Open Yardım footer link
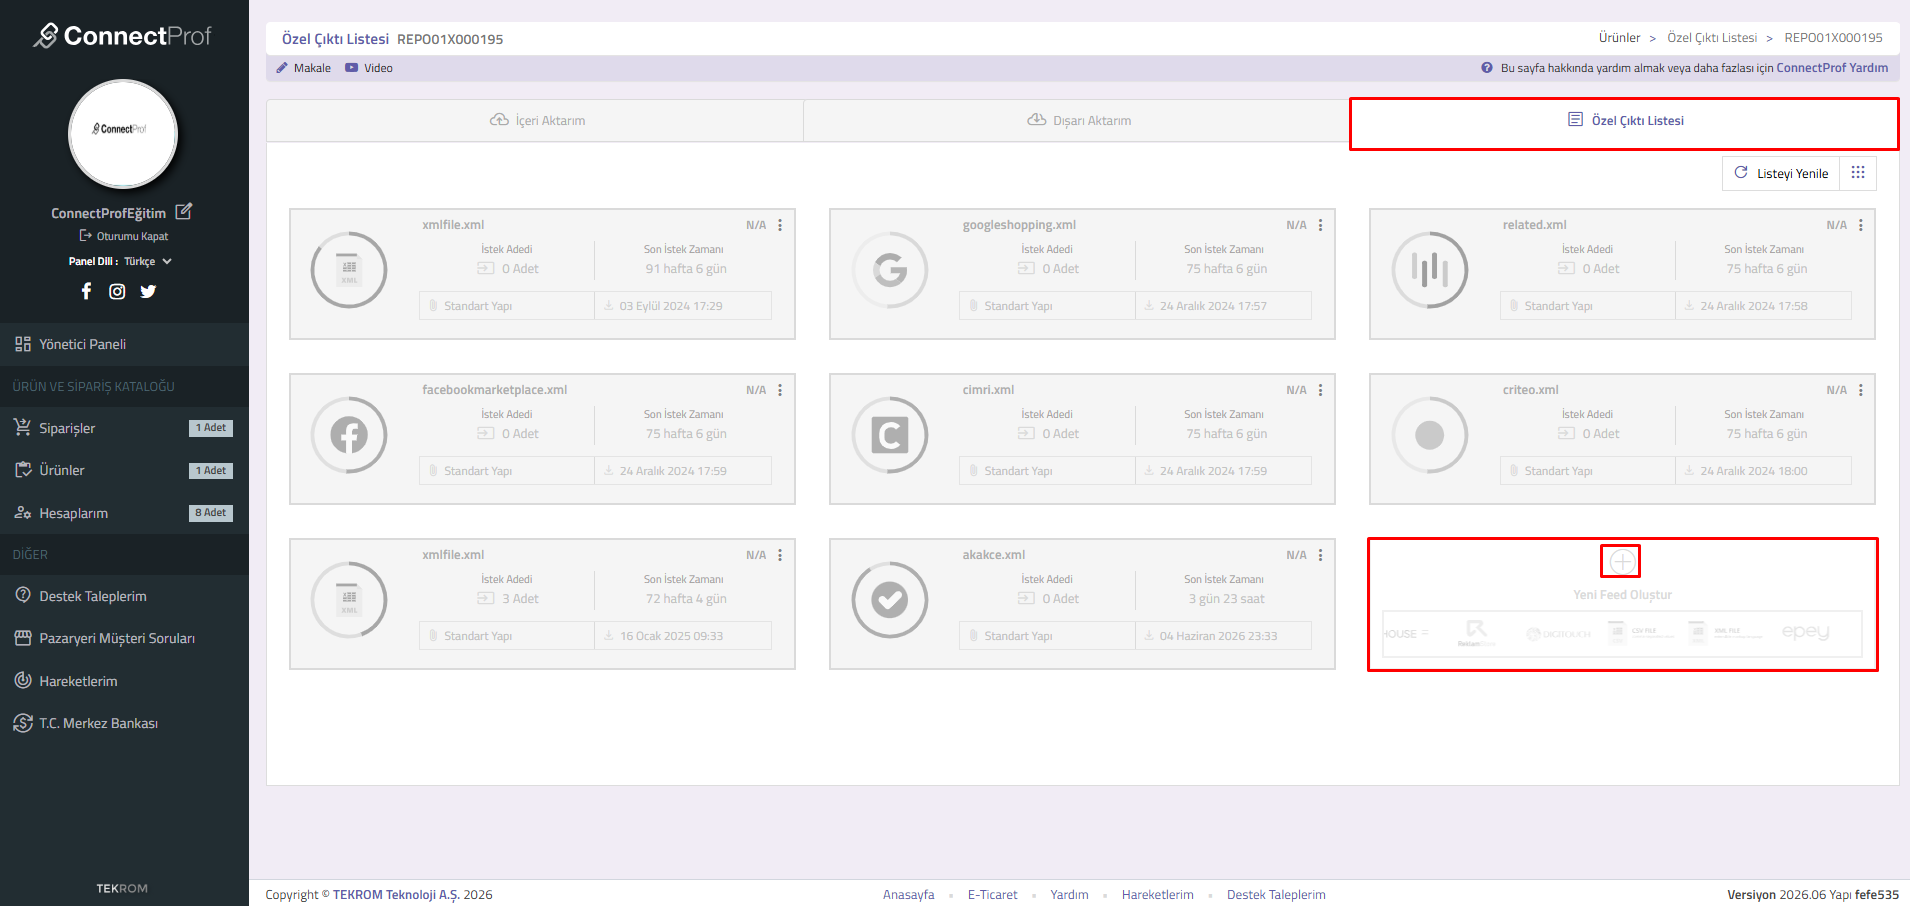The image size is (1910, 906). 1069,895
